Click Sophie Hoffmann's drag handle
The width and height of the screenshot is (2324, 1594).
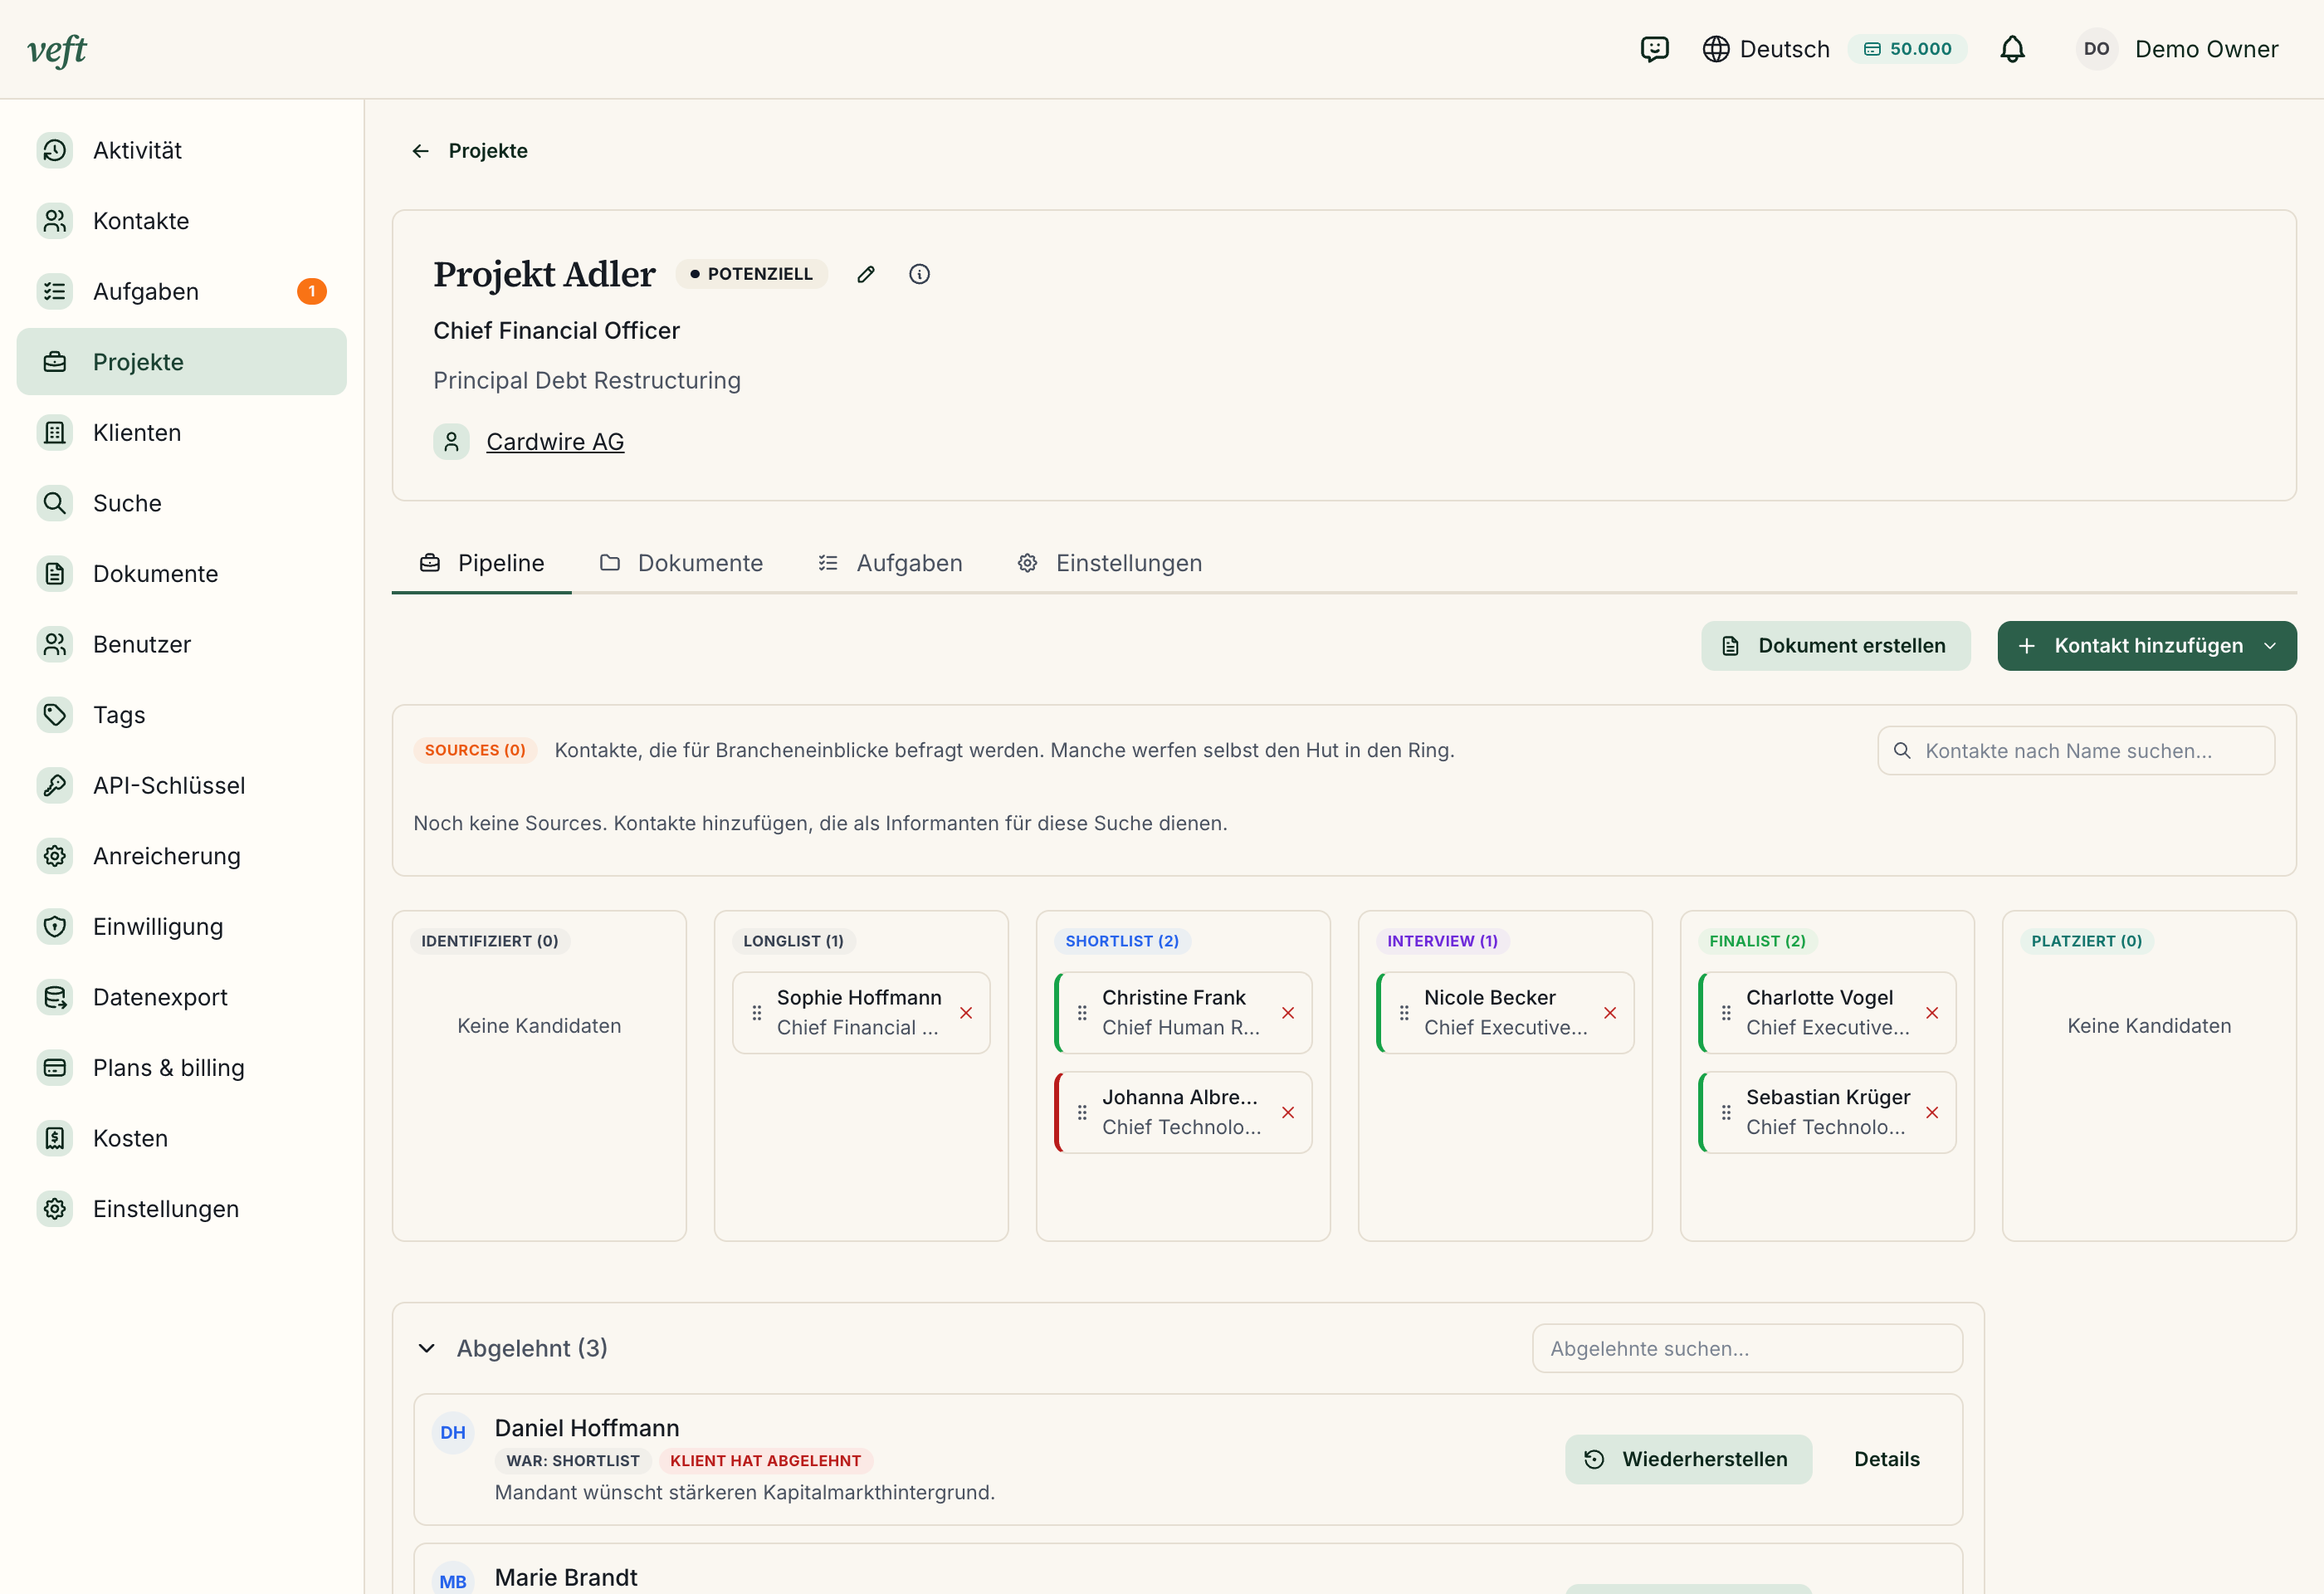(757, 1013)
